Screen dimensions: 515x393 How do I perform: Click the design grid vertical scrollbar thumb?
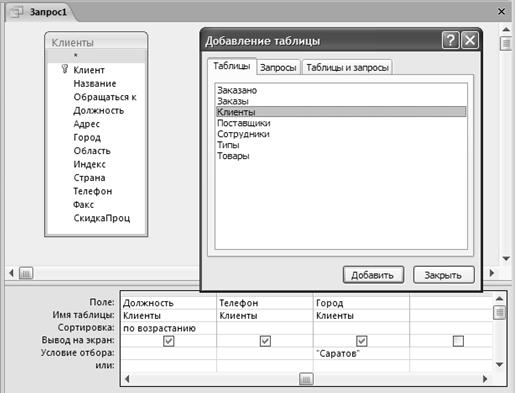click(x=499, y=312)
